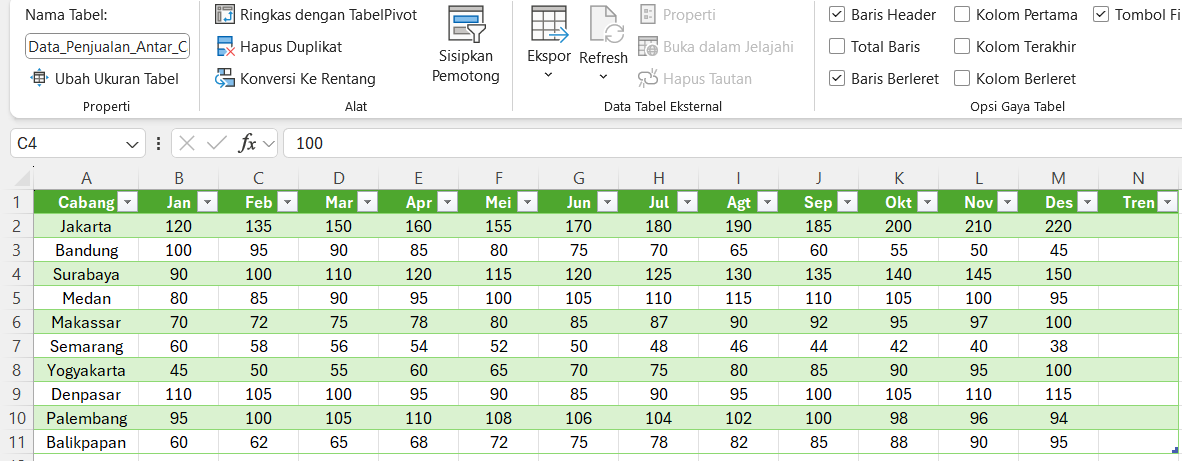
Task: Open the Agt column filter dropdown
Action: (767, 203)
